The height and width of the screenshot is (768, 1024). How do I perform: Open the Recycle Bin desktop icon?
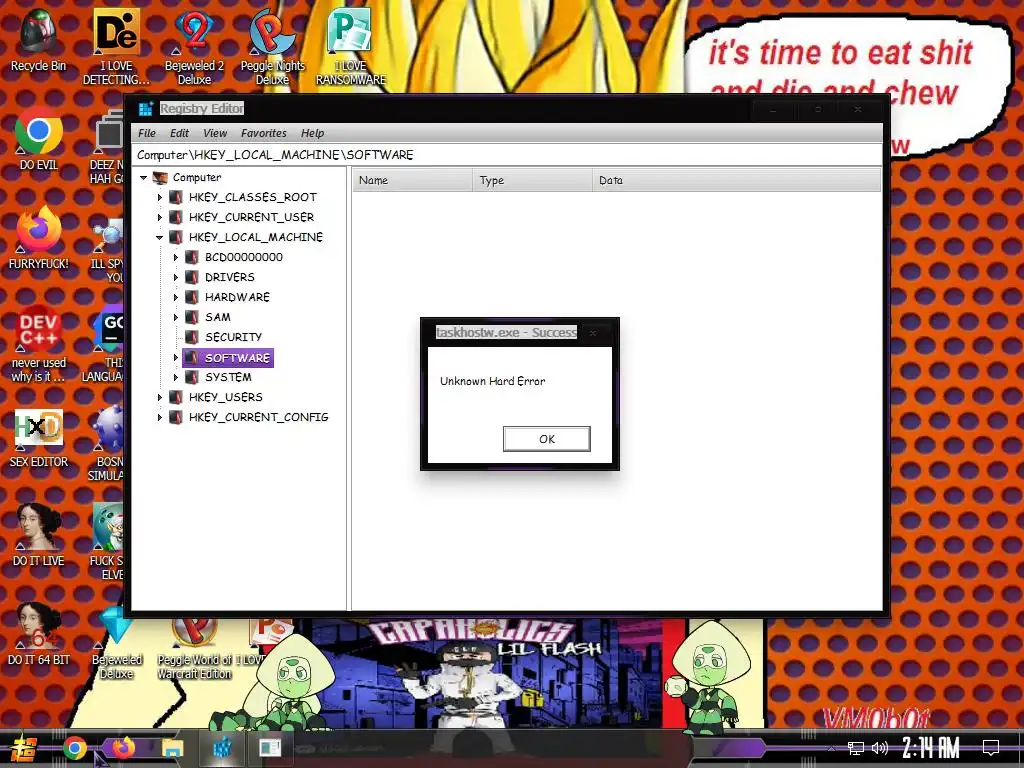tap(39, 40)
